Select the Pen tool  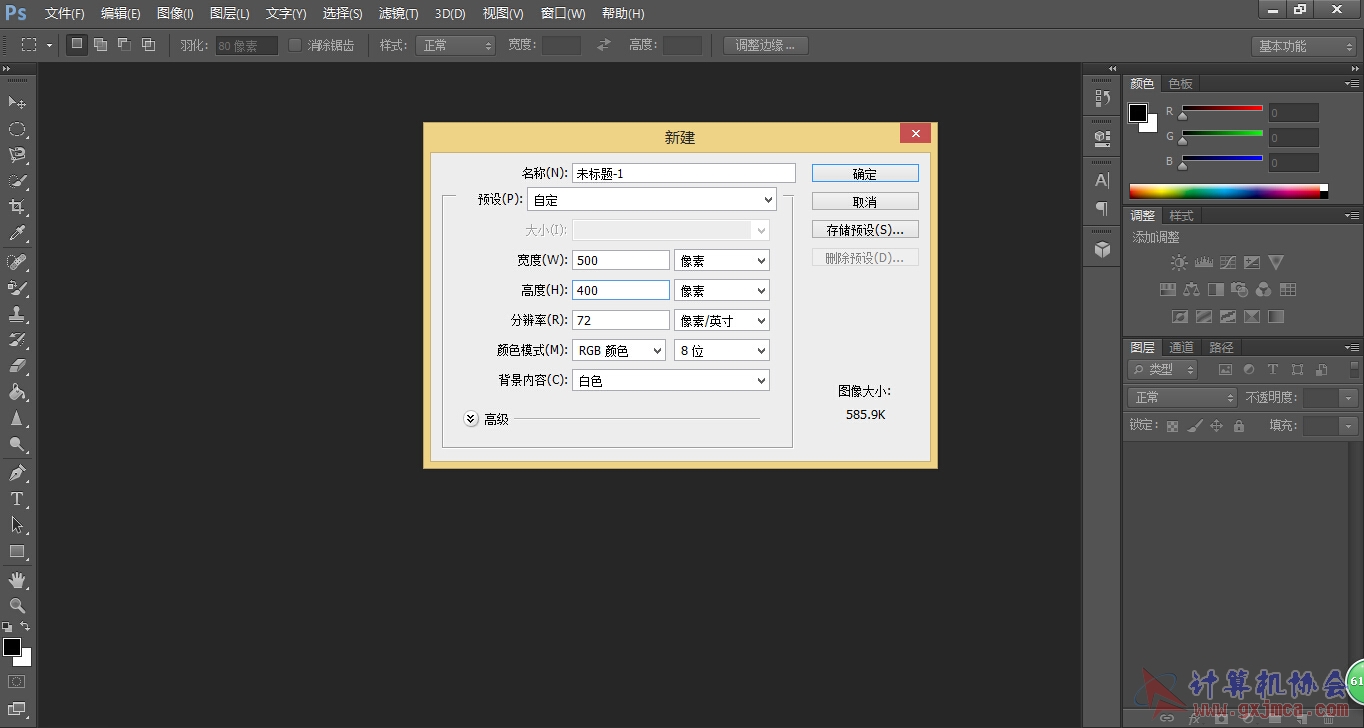tap(17, 473)
